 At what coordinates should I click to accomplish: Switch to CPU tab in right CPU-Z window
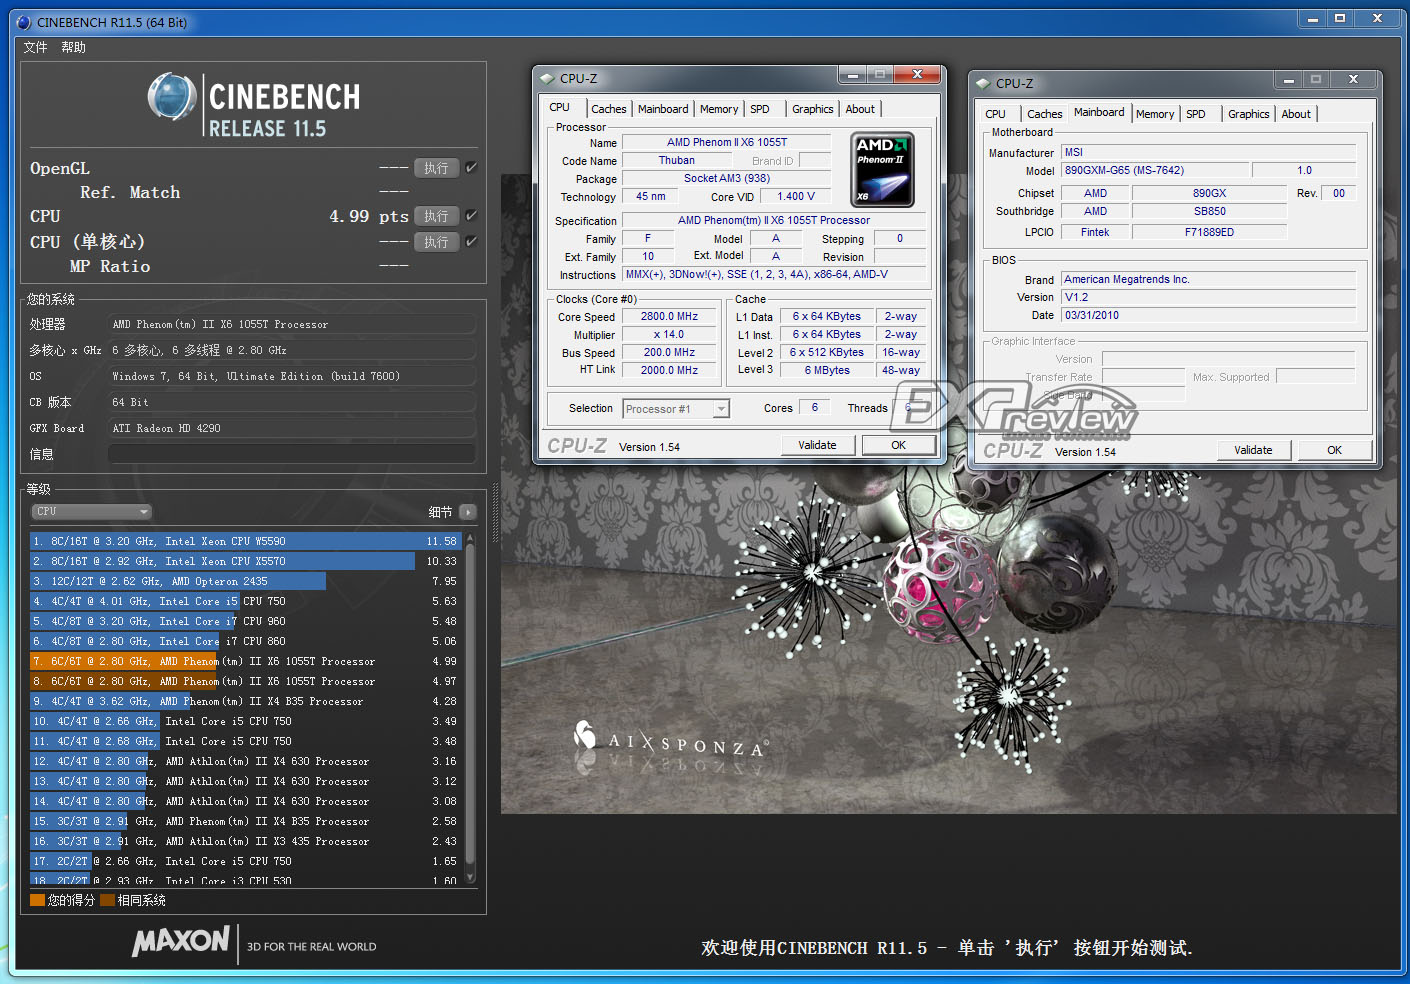tap(996, 114)
